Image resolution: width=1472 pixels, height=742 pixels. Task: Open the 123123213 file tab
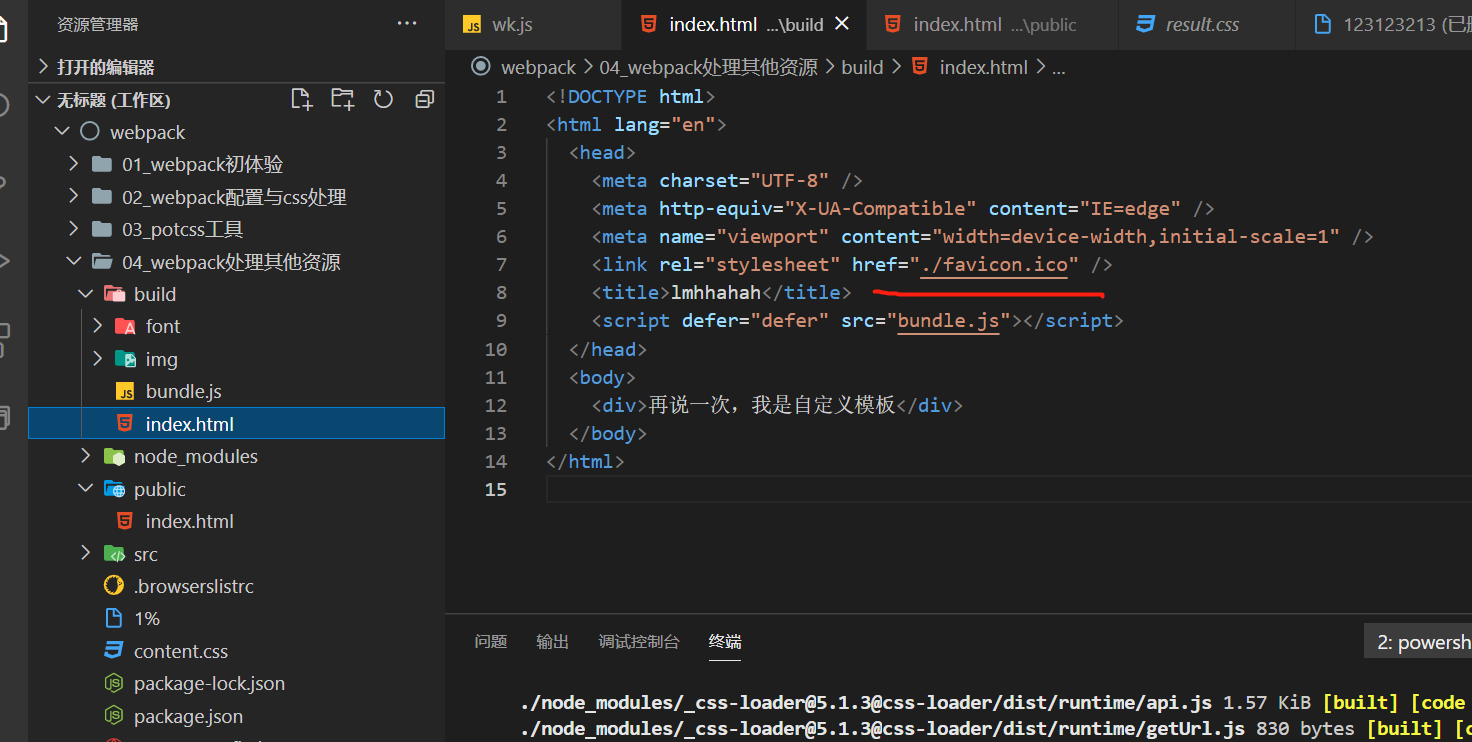point(1390,25)
